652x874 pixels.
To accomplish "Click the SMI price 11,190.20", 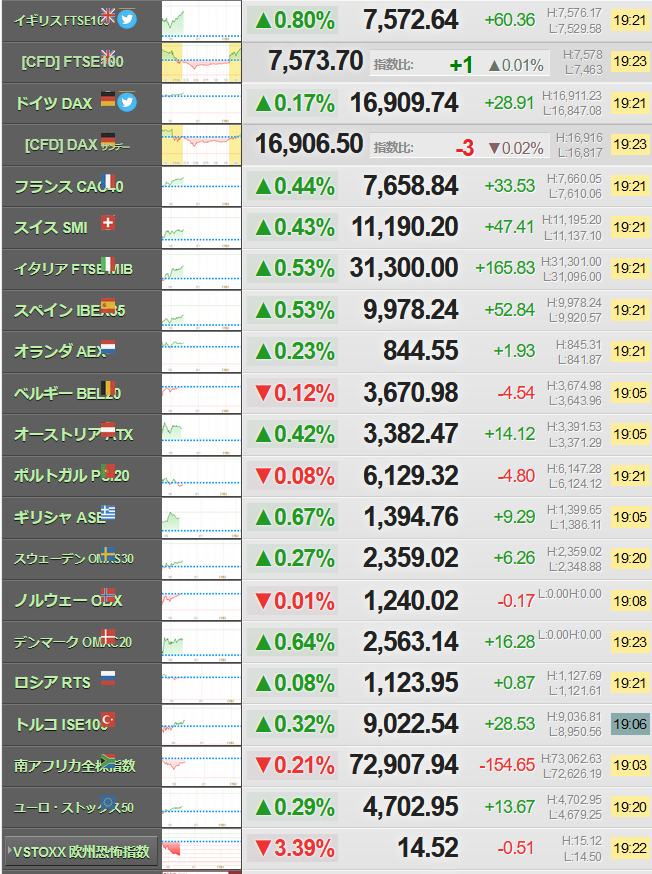I will coord(405,228).
